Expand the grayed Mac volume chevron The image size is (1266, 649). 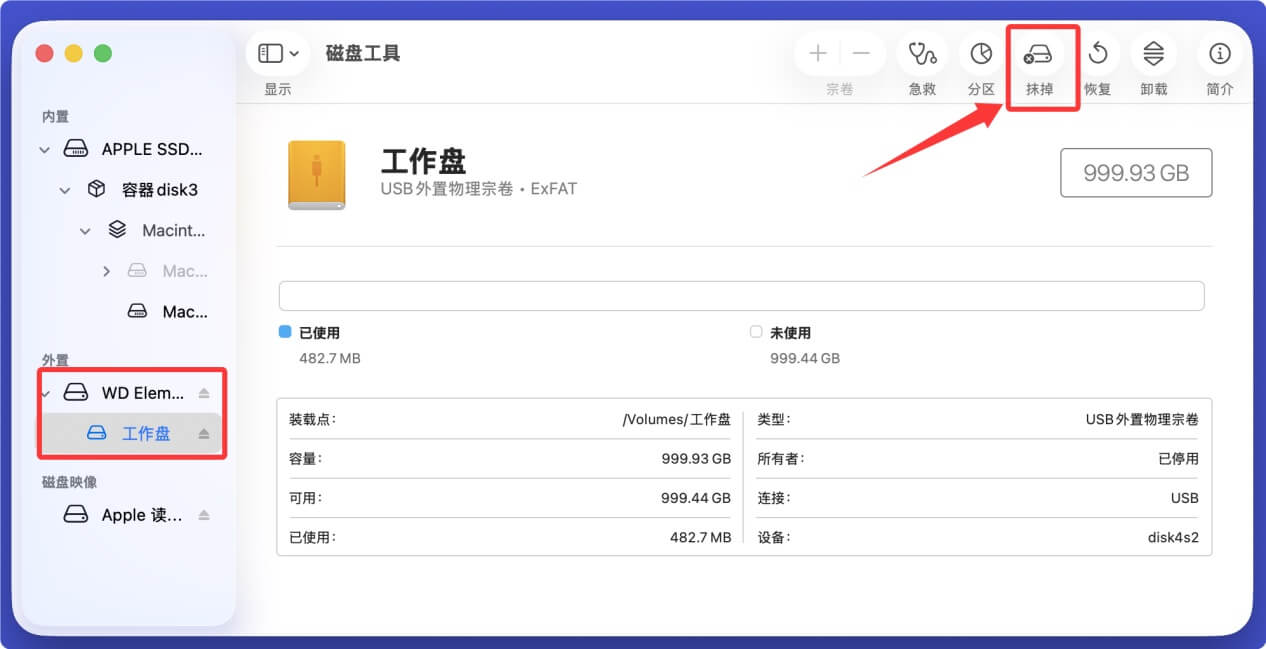tap(107, 270)
